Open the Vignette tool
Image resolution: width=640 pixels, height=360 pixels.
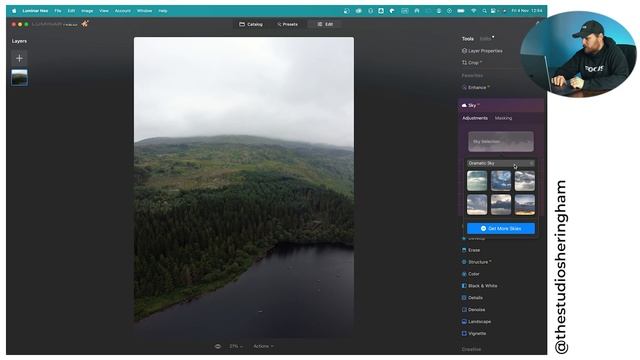coord(473,333)
